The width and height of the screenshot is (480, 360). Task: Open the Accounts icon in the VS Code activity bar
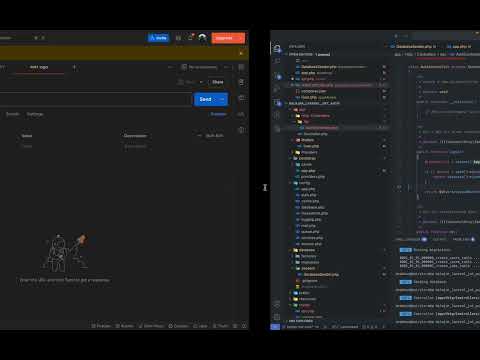277,304
